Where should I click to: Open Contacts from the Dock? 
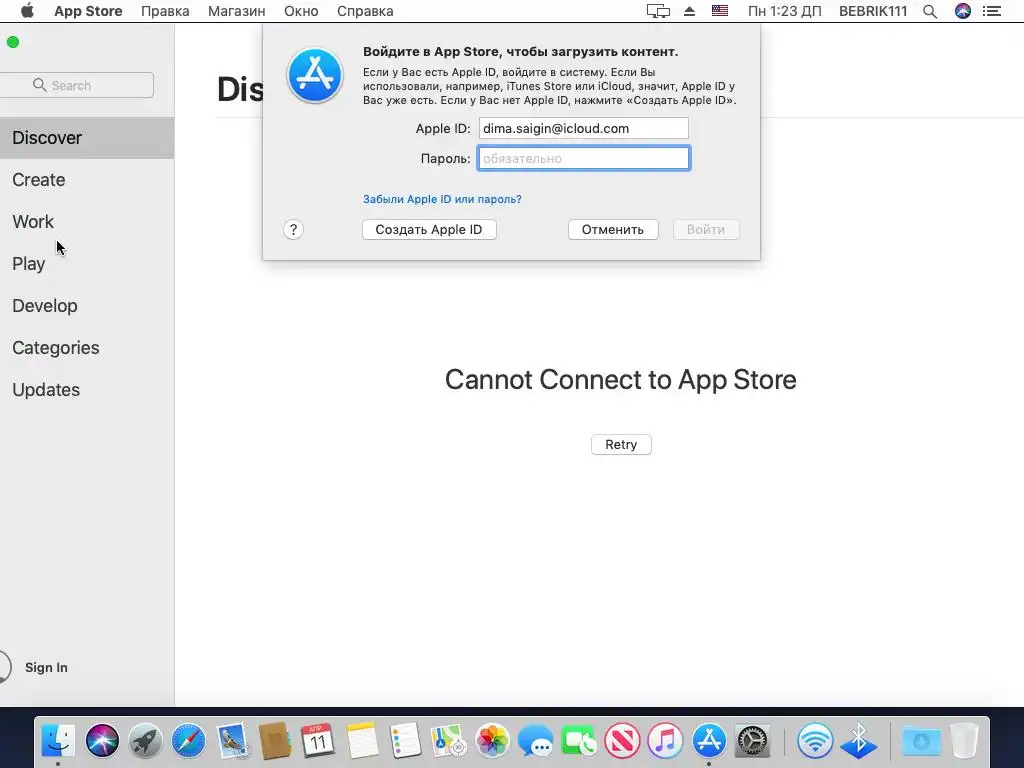275,741
